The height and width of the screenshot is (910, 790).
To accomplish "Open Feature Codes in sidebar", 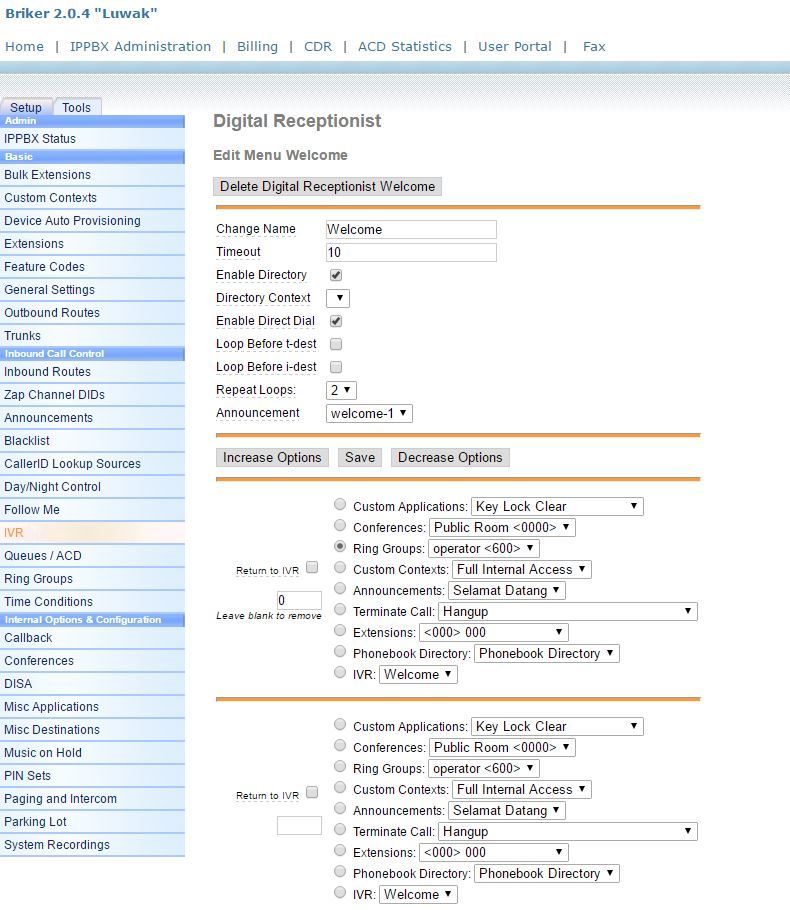I will [92, 267].
